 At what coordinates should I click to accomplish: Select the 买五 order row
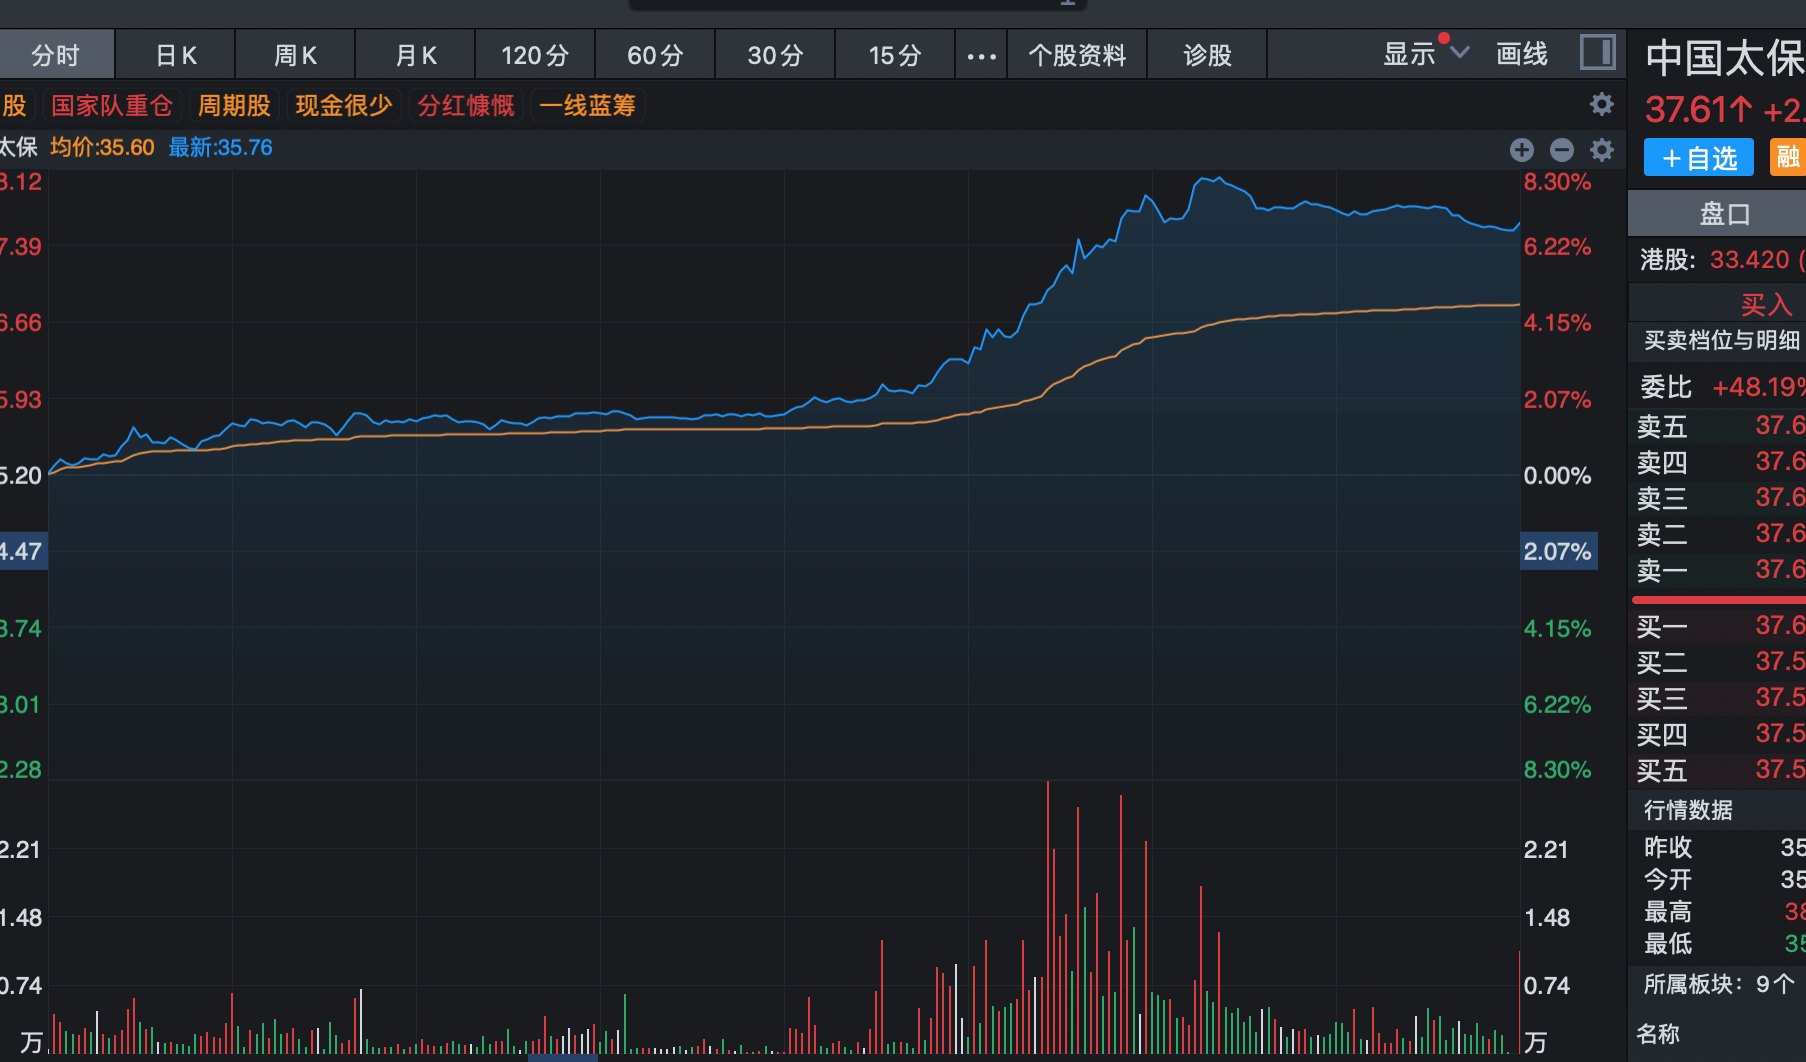click(x=1718, y=770)
